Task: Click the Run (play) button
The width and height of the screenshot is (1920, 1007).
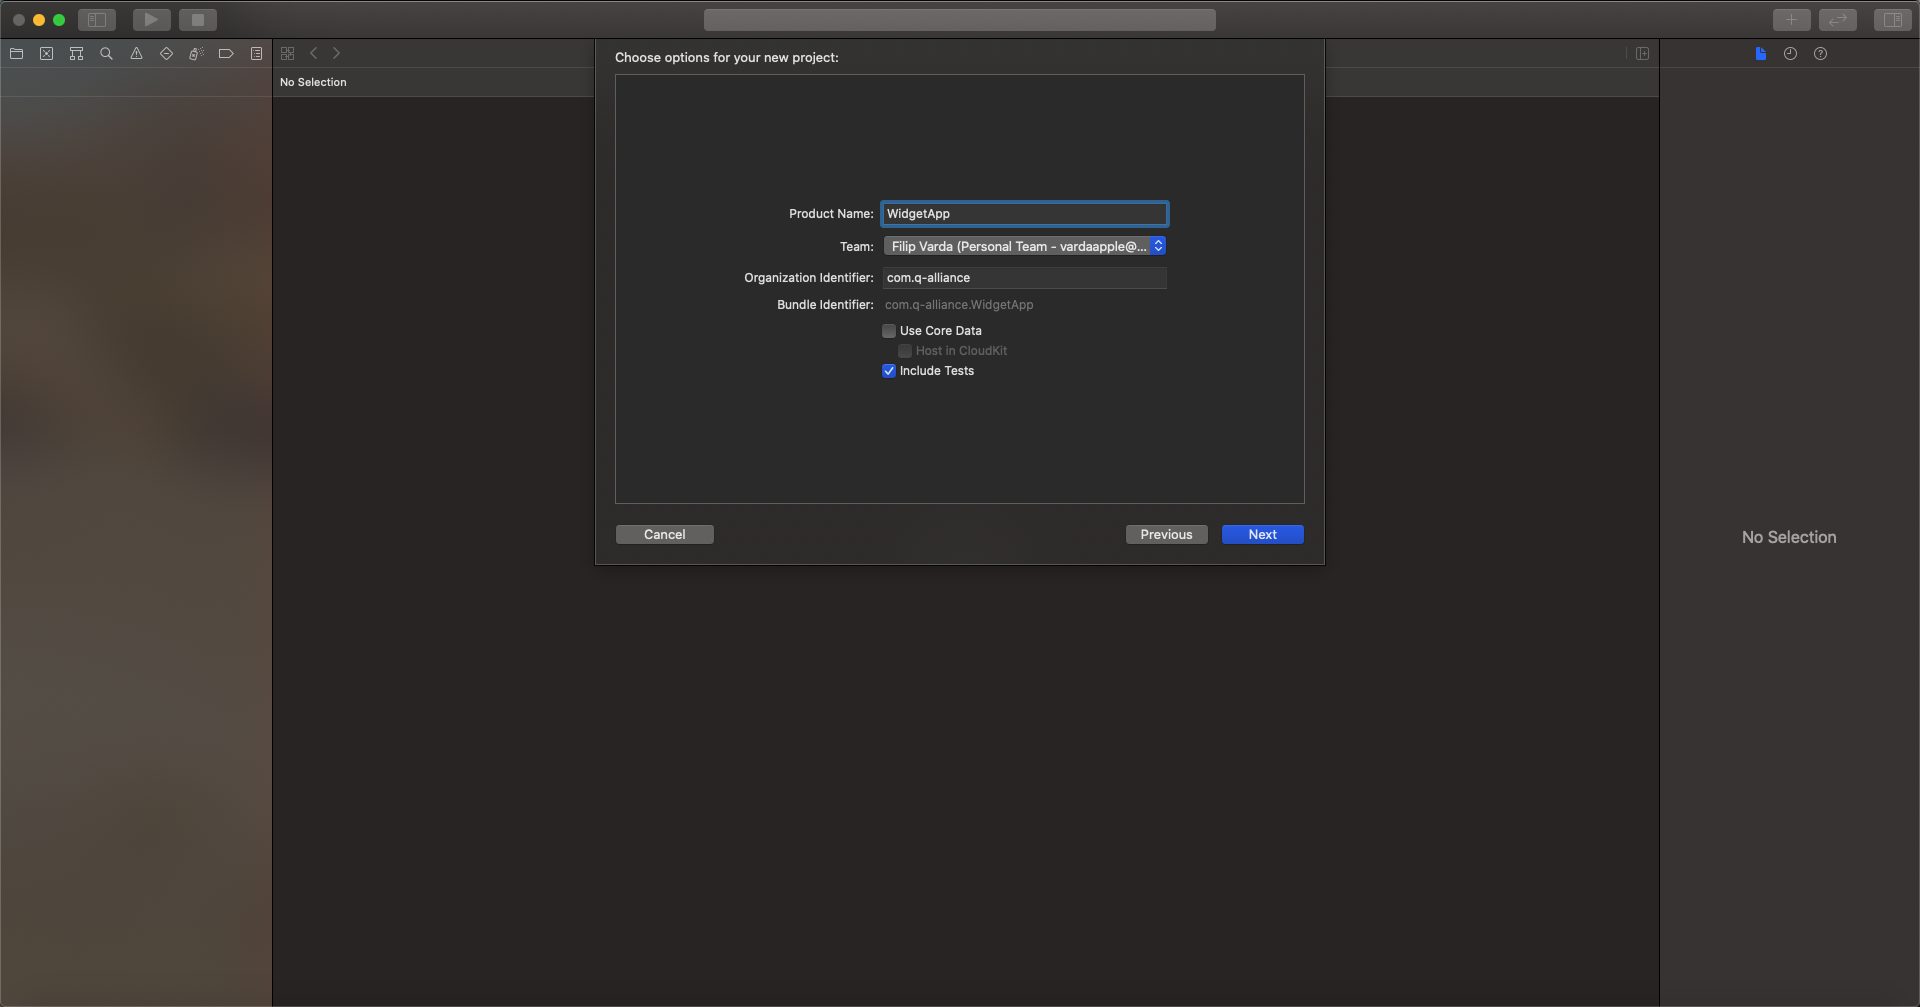Action: pyautogui.click(x=151, y=20)
